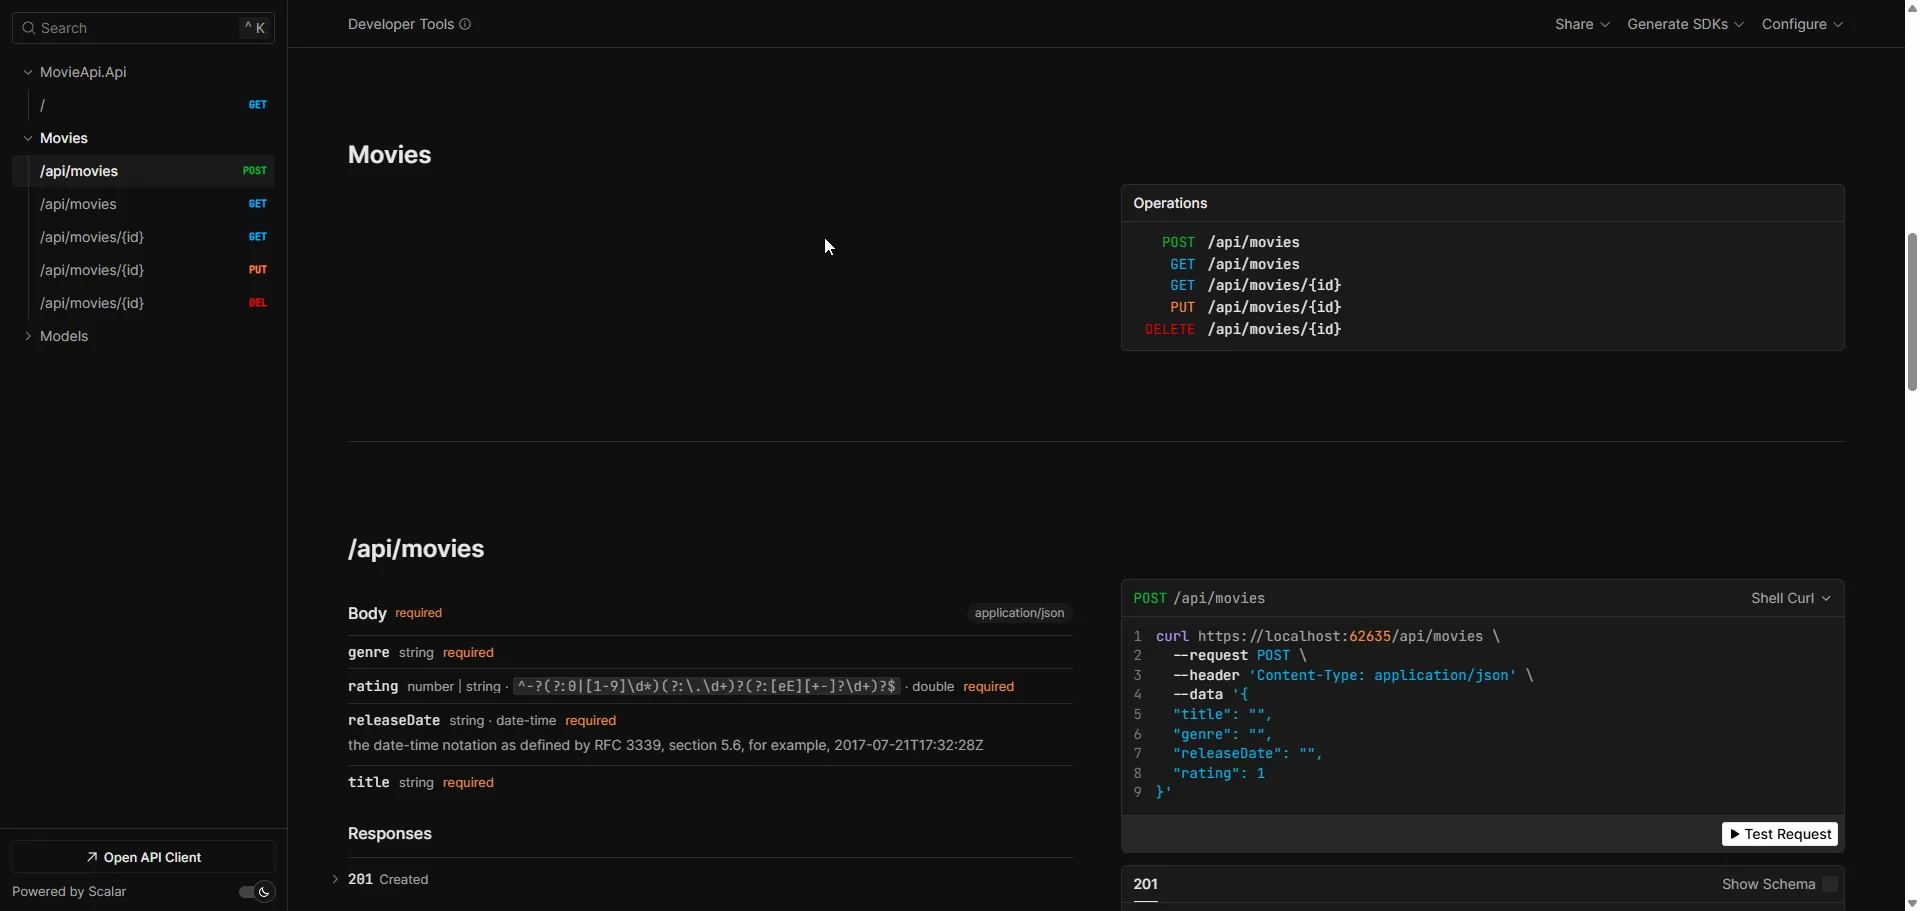Click the GET badge next to the / route

(258, 104)
